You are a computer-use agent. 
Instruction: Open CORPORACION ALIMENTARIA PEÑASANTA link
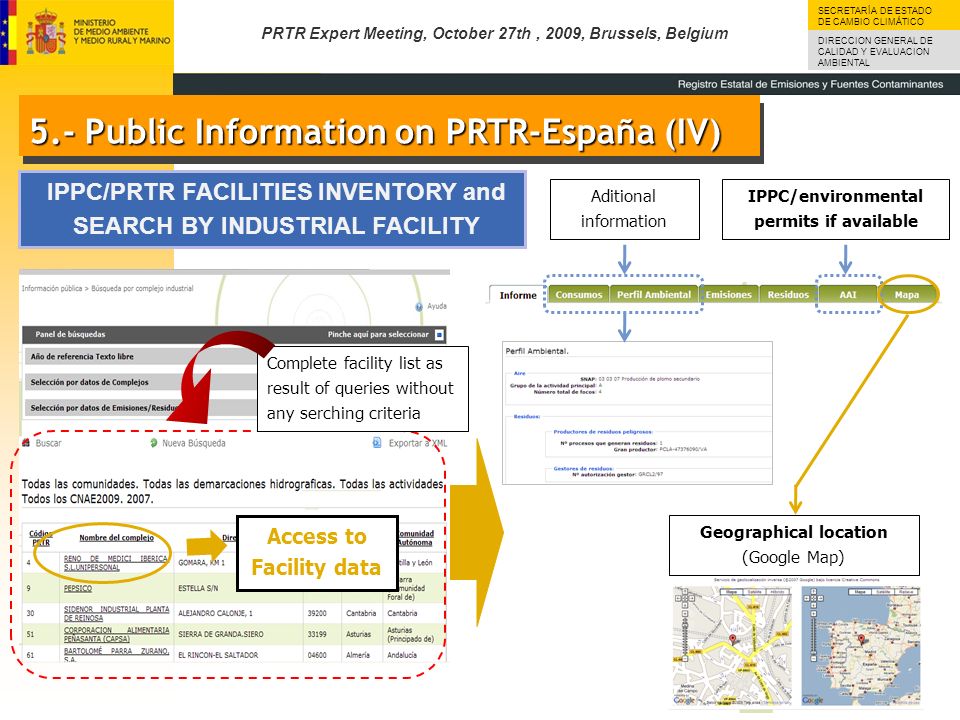point(116,634)
